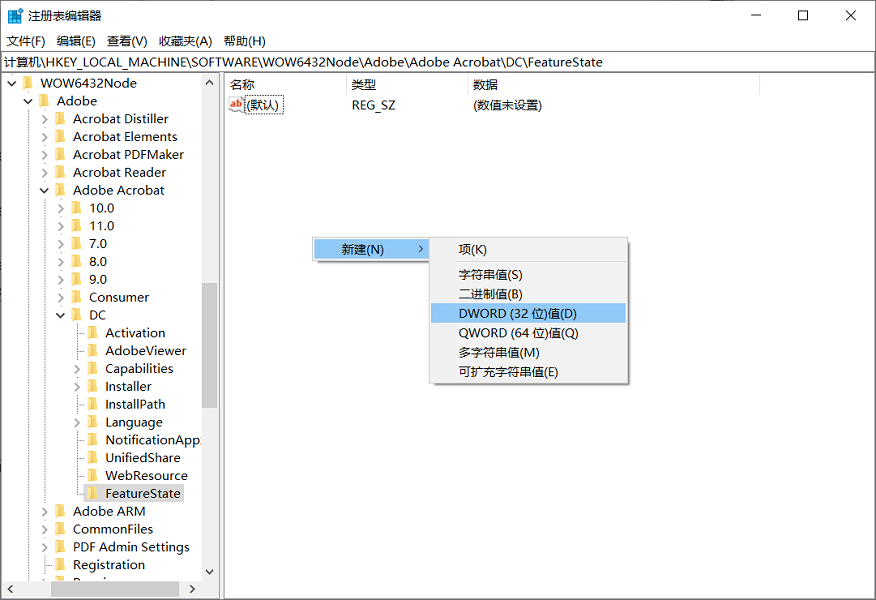Collapse the DC tree node

click(x=60, y=316)
